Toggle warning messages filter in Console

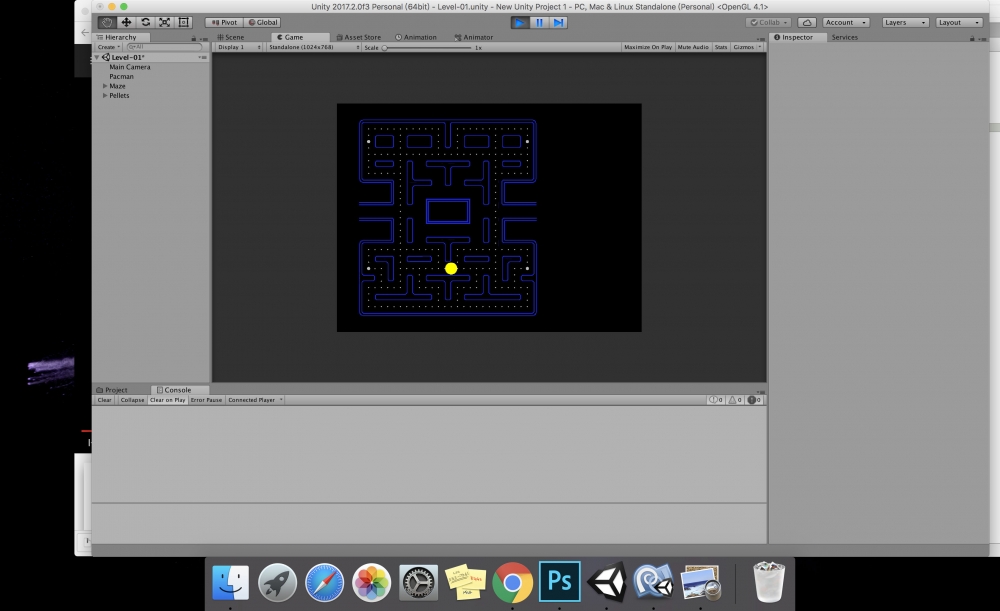coord(735,400)
